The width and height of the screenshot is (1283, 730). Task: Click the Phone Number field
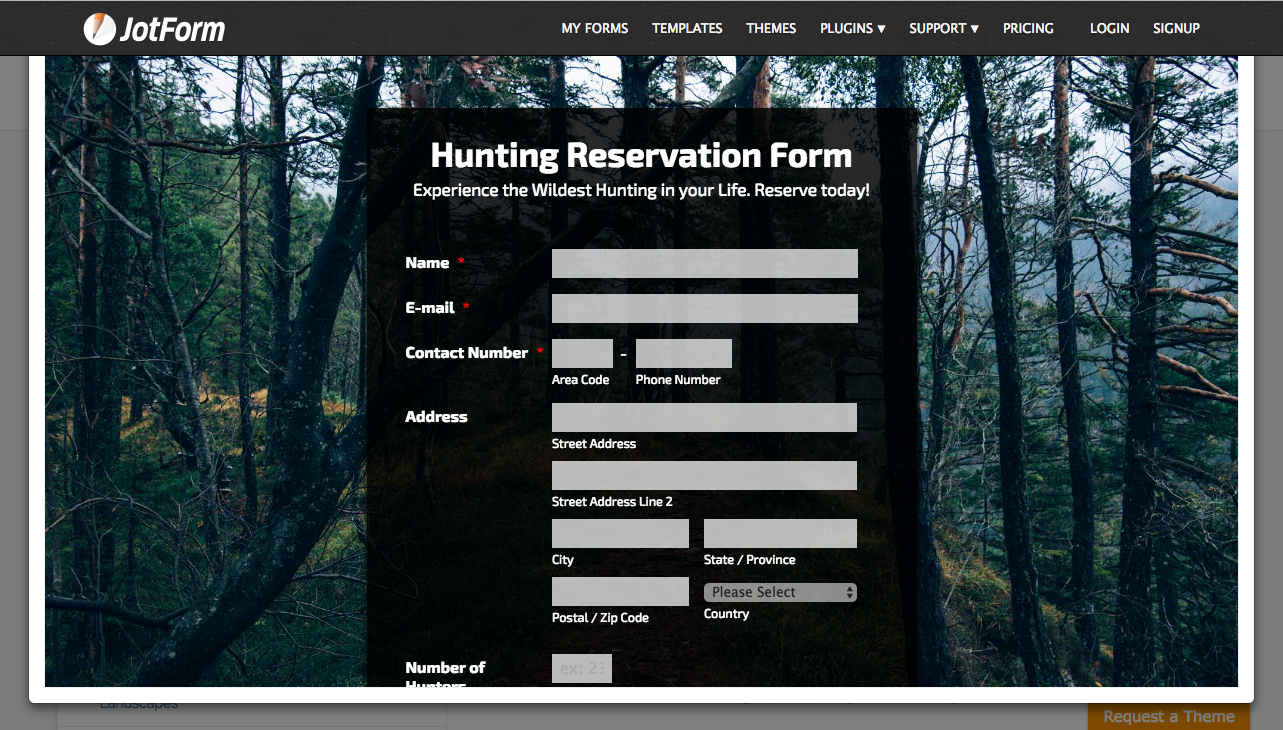point(684,353)
